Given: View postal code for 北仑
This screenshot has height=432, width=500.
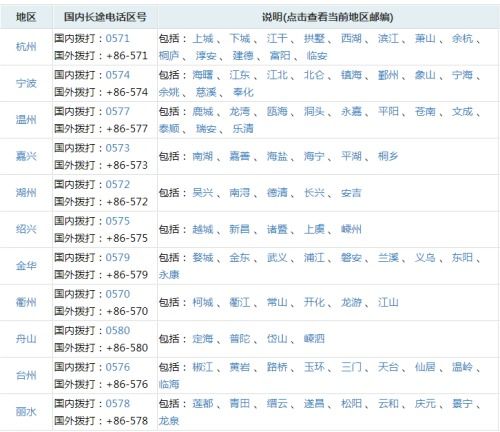Looking at the screenshot, I should click(314, 75).
